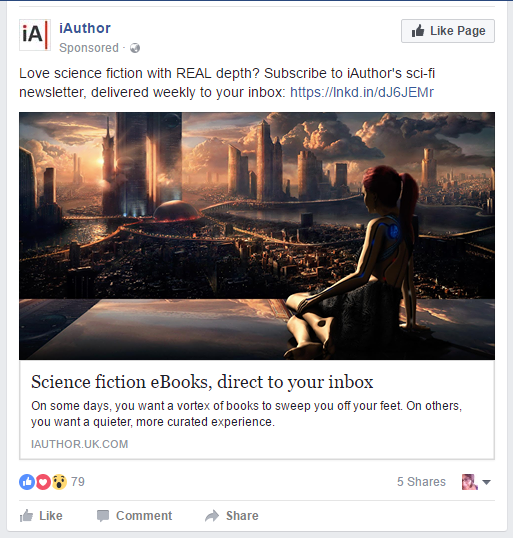Click the Comment speech bubble icon
513x538 pixels.
point(103,516)
